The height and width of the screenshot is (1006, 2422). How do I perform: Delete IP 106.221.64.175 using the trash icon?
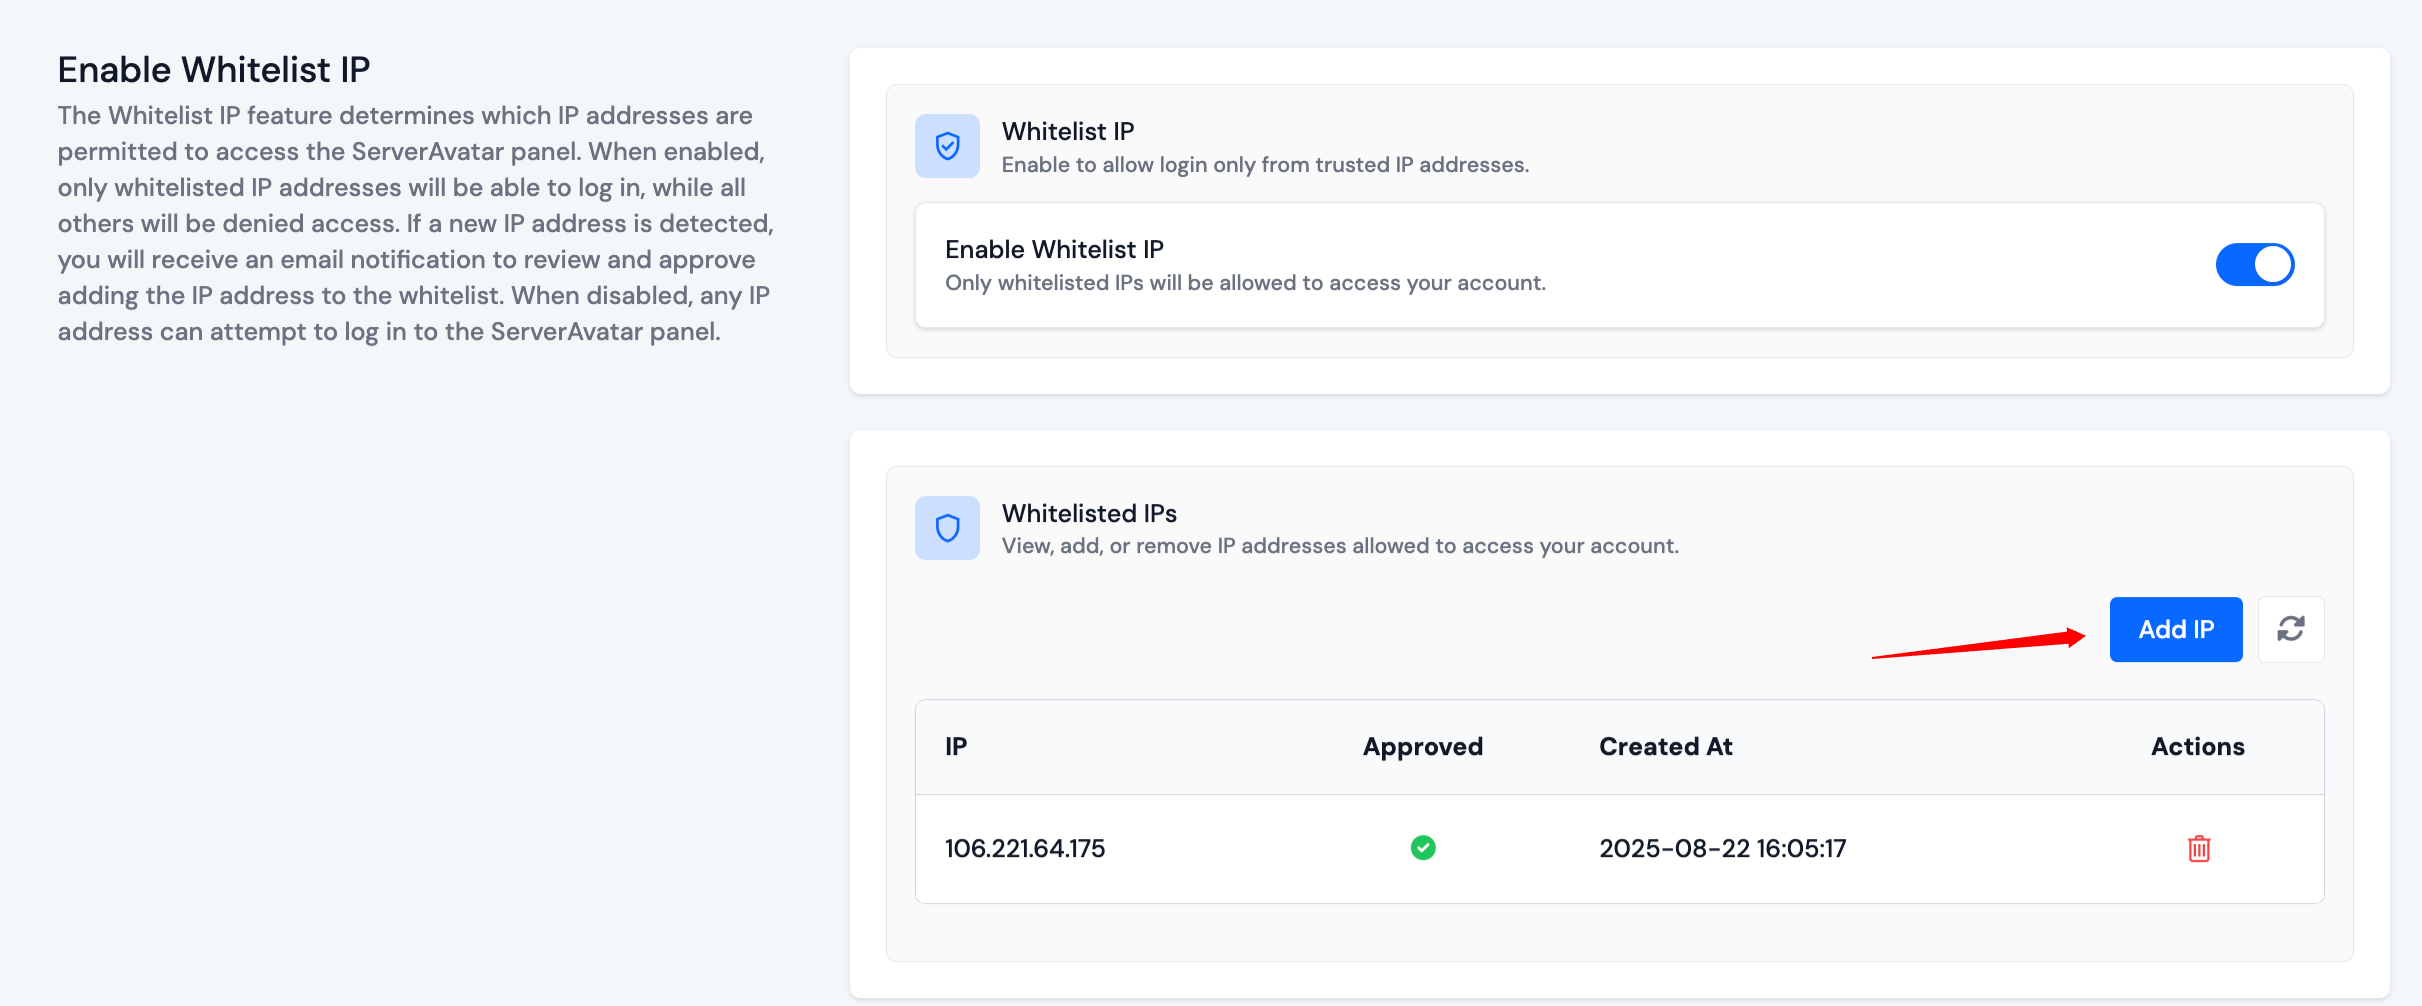(2198, 848)
